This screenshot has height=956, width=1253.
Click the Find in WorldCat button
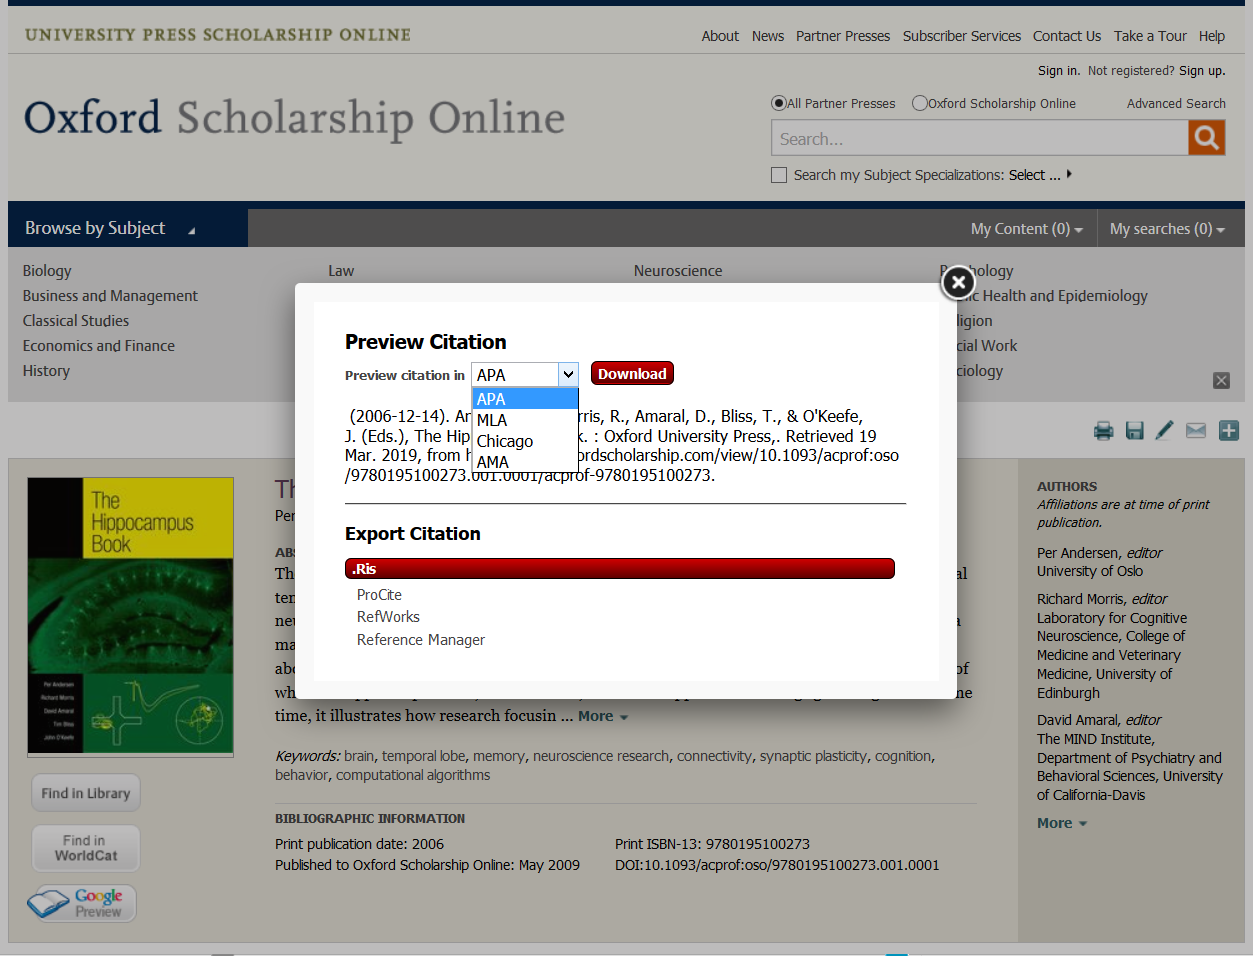pyautogui.click(x=86, y=848)
